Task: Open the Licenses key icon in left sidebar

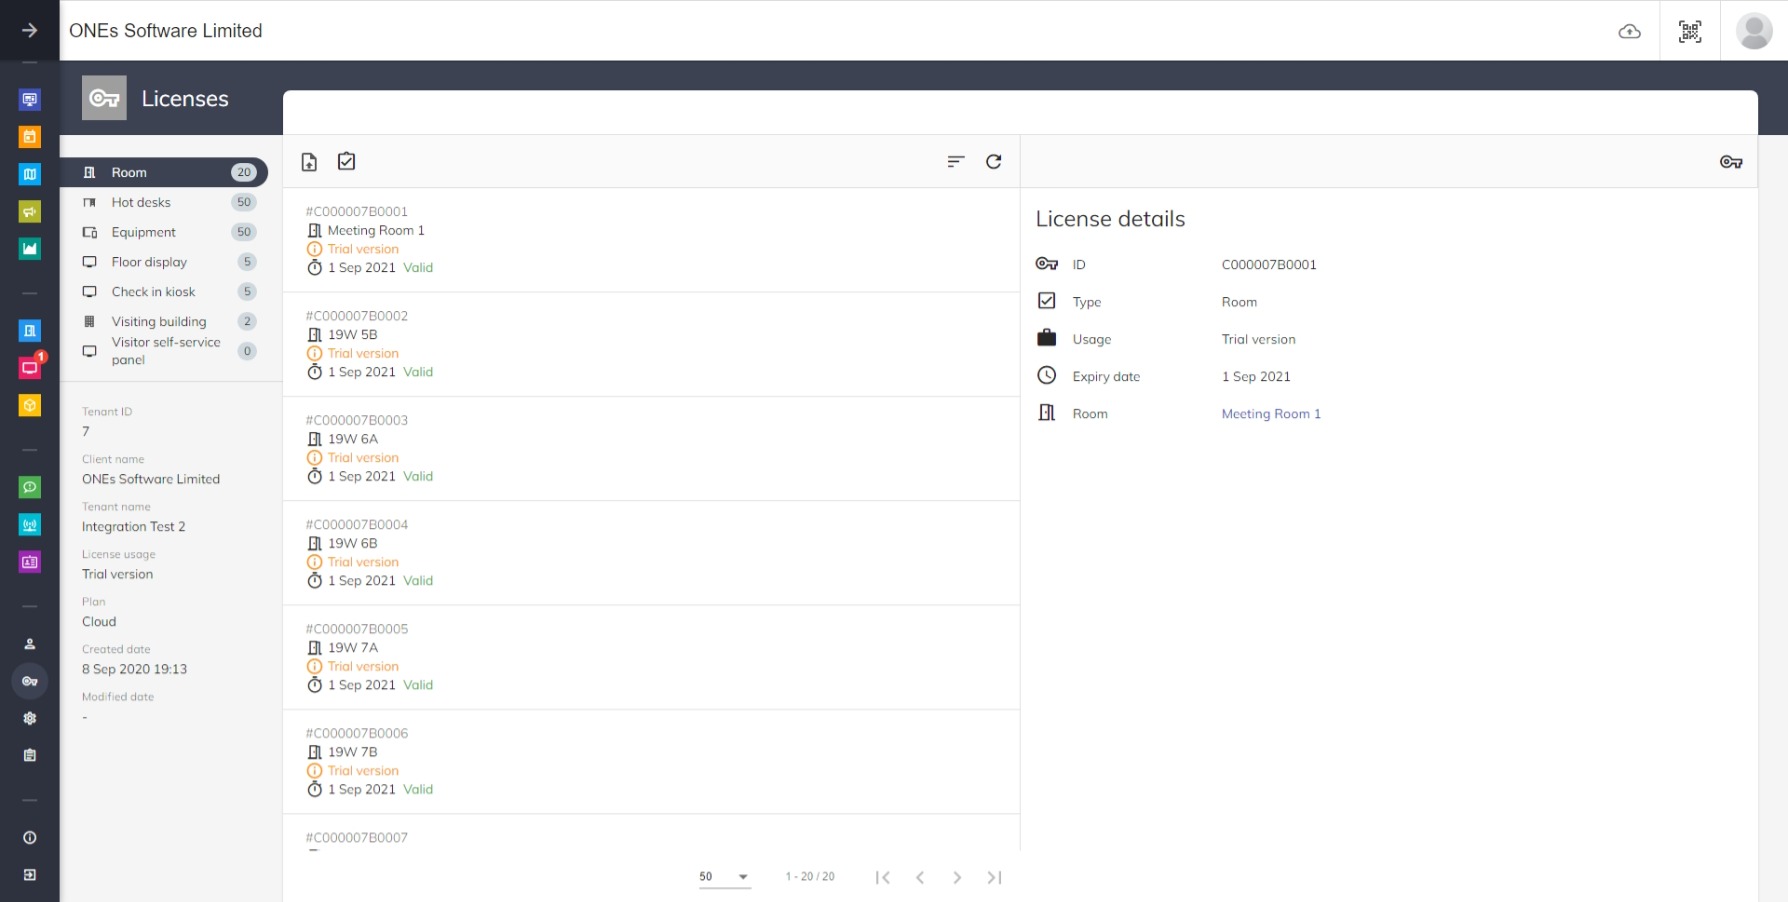Action: point(30,681)
